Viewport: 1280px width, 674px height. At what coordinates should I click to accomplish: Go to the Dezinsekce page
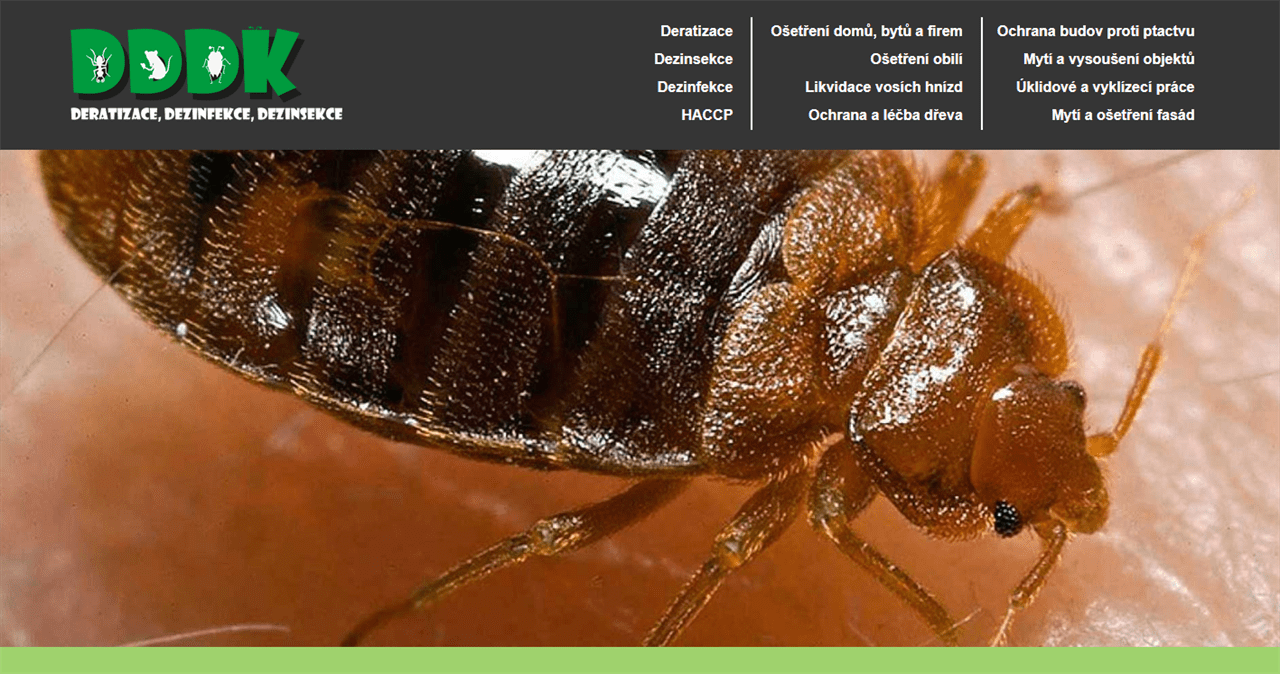point(693,59)
